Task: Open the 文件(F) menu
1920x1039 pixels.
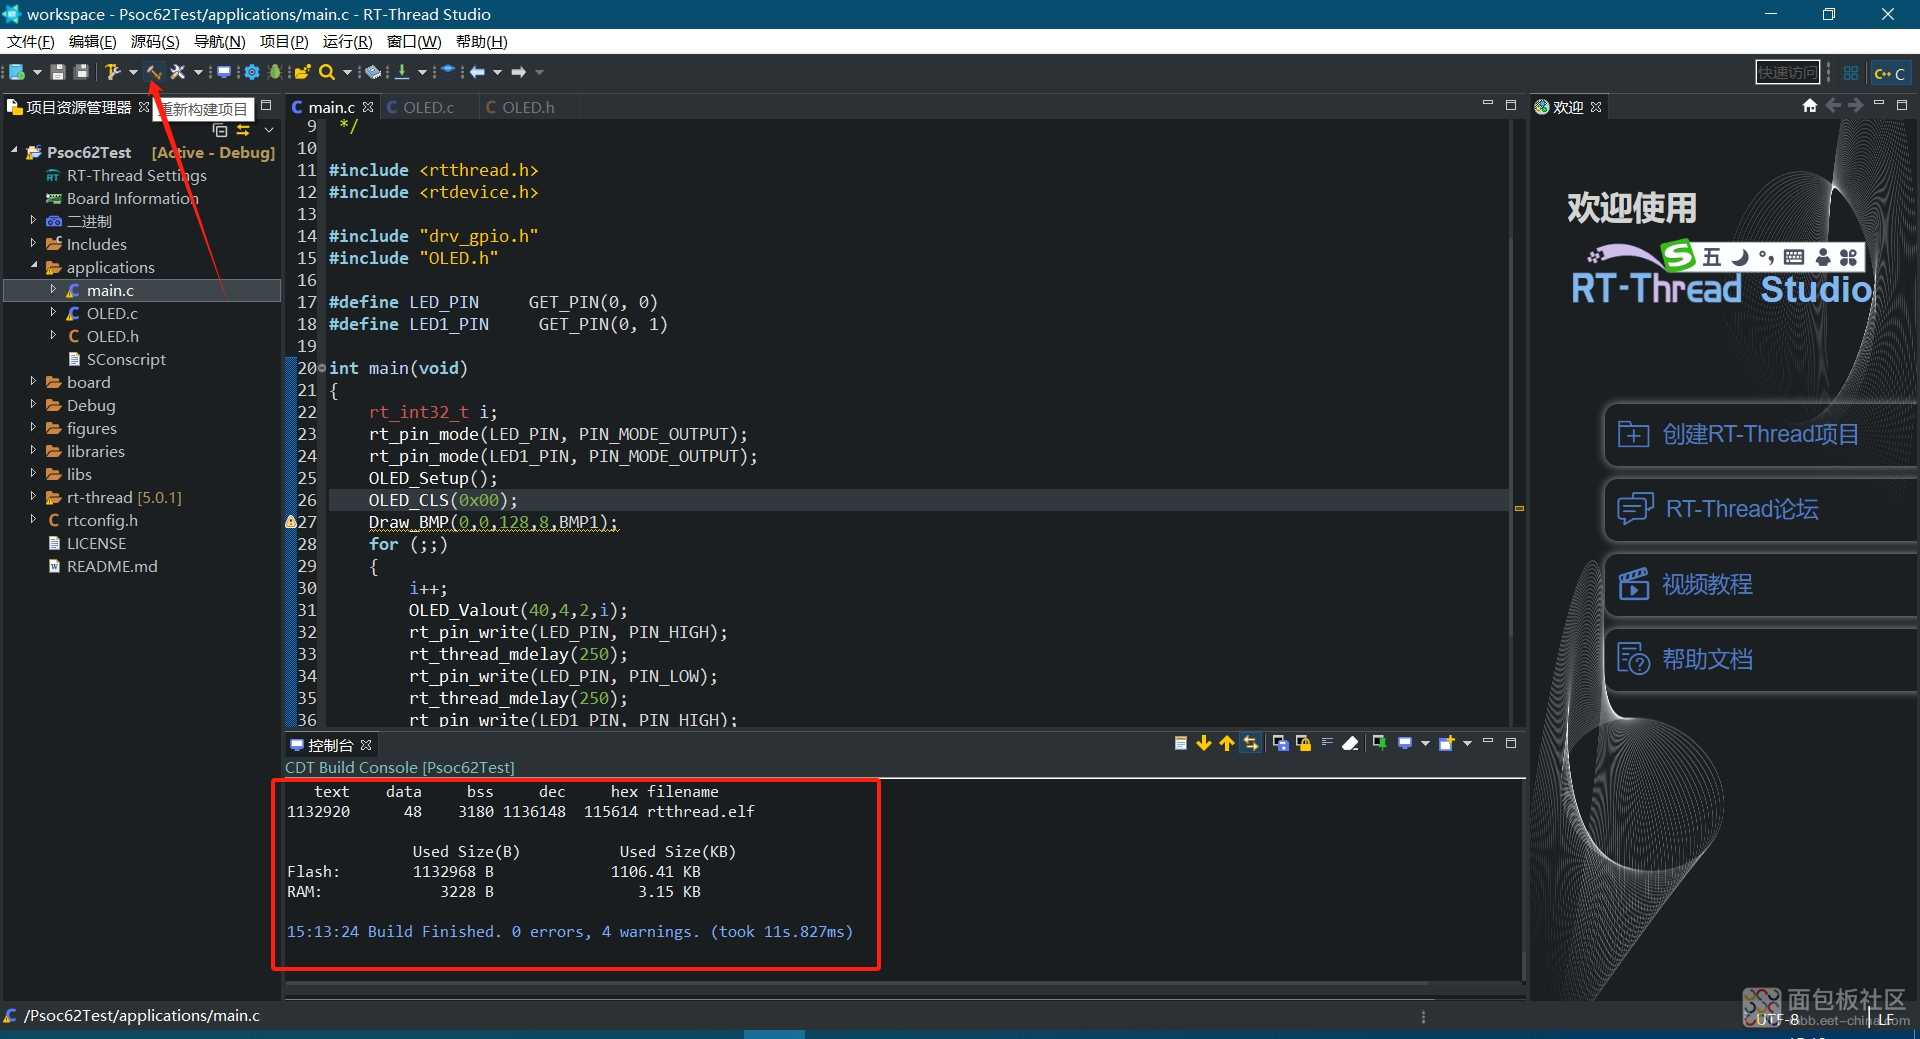Action: (x=31, y=42)
